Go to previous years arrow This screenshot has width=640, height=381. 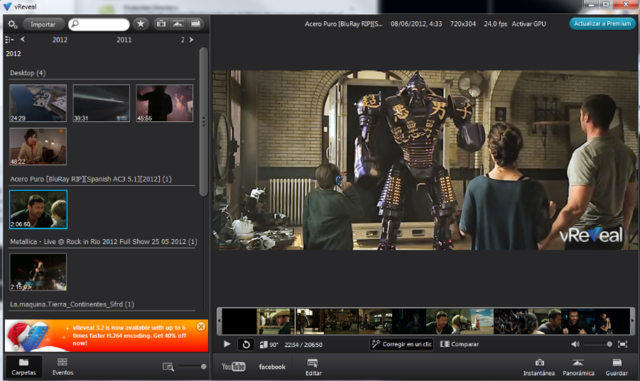pos(23,40)
